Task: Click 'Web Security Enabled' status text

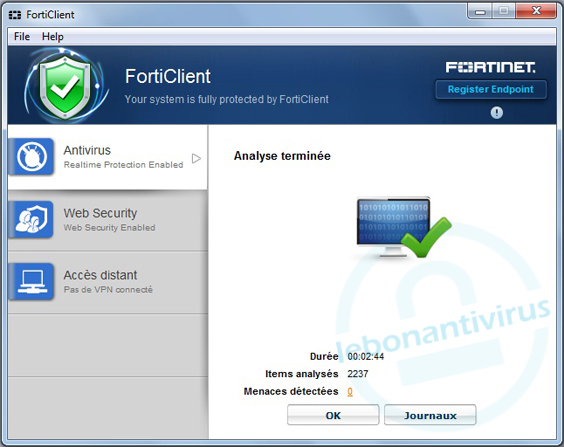Action: pos(109,228)
